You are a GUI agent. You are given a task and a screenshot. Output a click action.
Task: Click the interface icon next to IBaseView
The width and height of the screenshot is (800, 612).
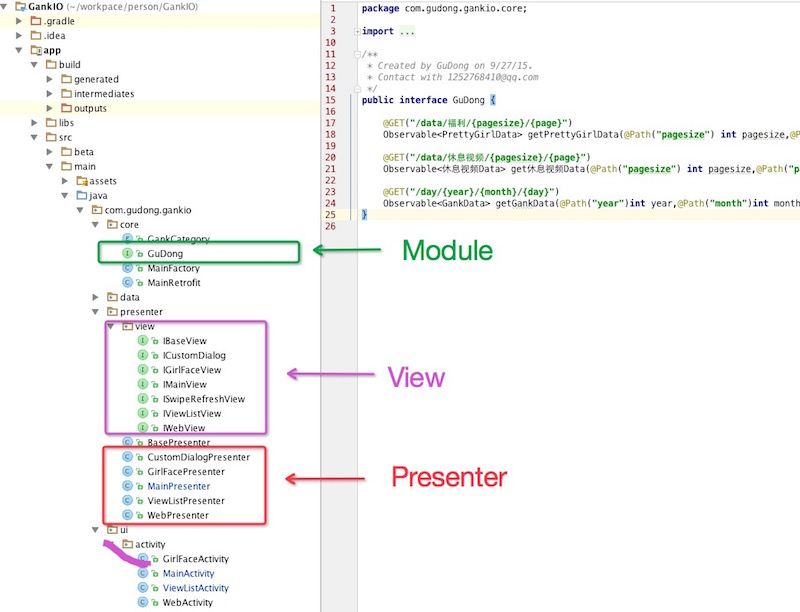click(142, 341)
